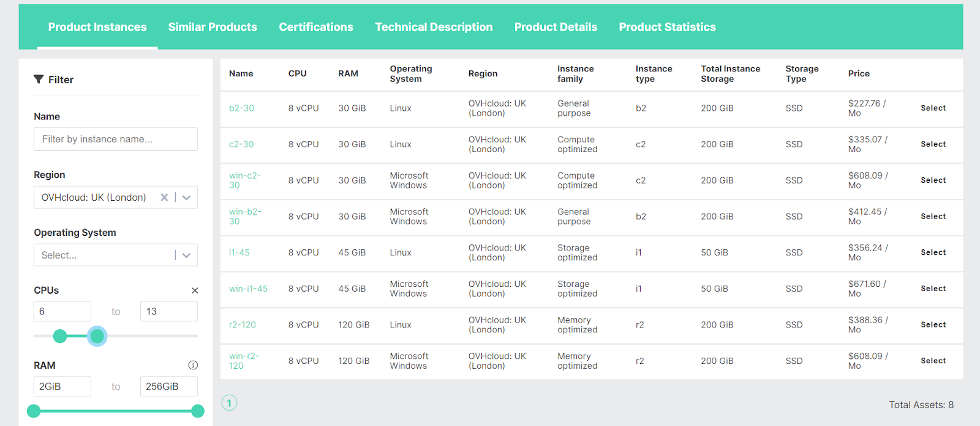
Task: Reset the CPUs filter with X icon
Action: pos(194,290)
